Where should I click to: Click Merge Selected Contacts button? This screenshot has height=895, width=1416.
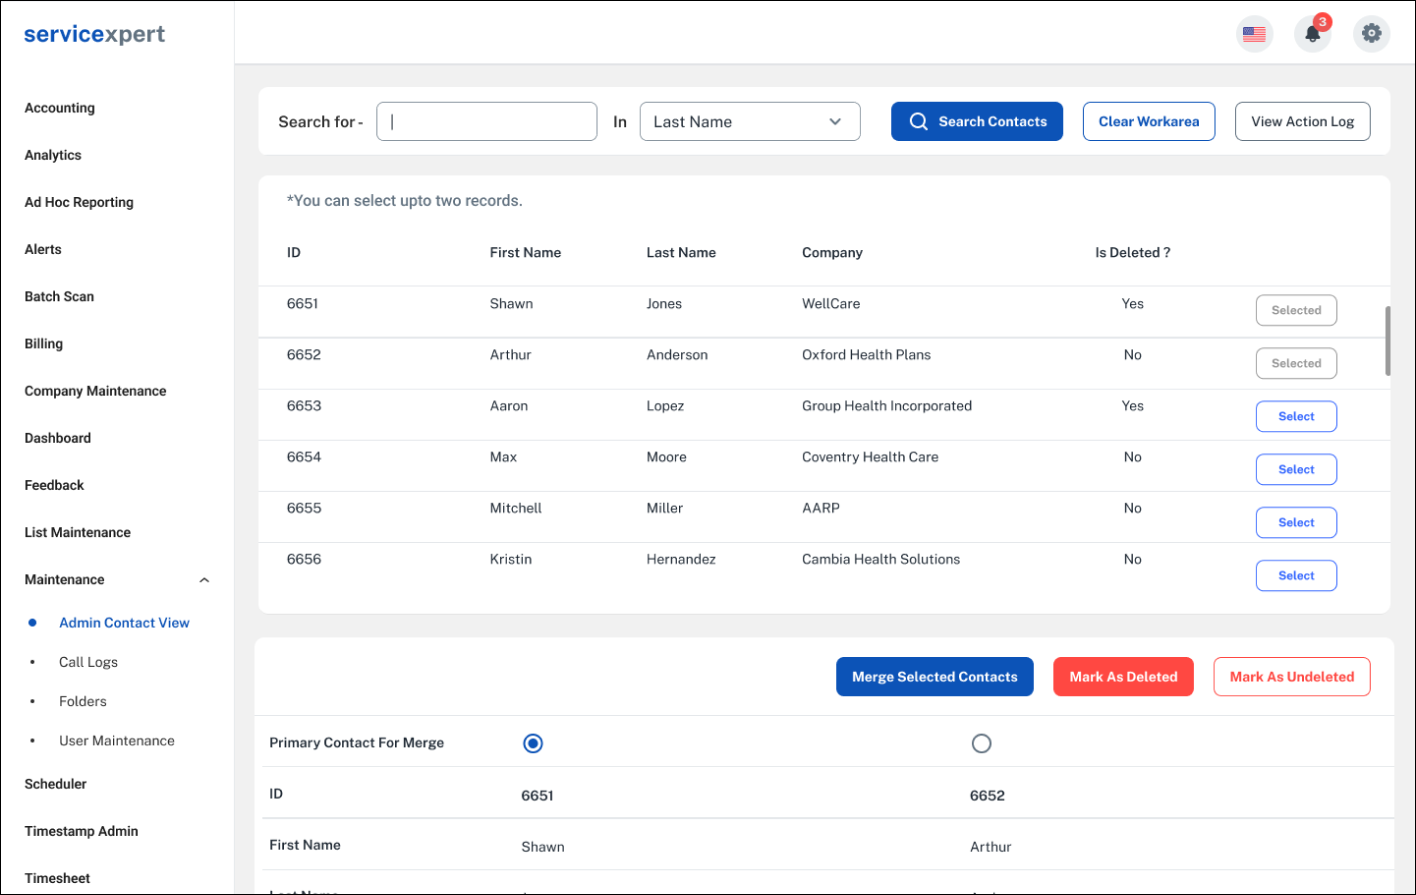tap(934, 677)
